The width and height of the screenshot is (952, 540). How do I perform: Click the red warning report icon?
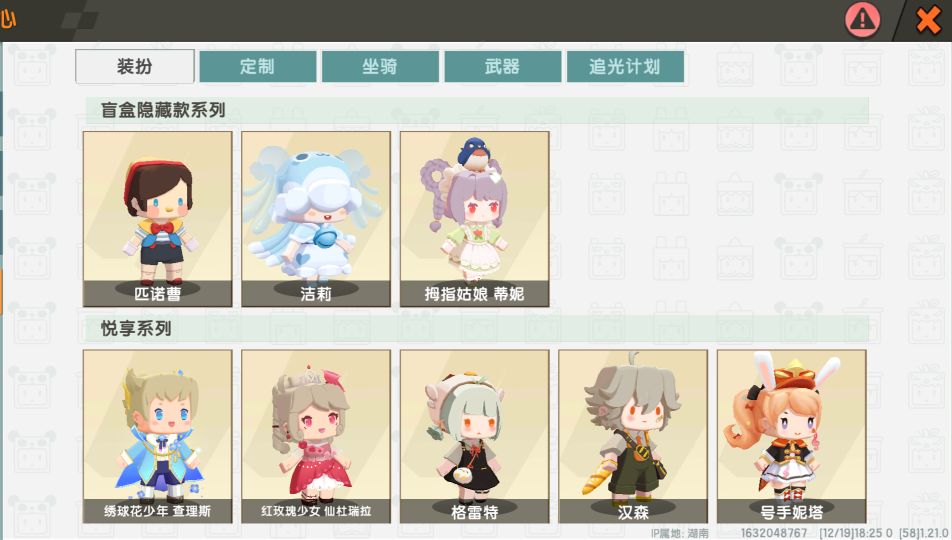click(863, 20)
